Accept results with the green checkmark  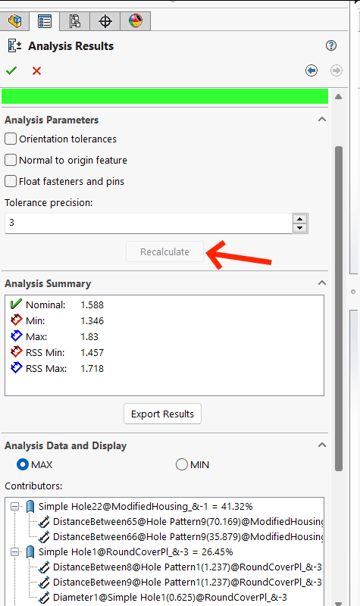[x=12, y=71]
